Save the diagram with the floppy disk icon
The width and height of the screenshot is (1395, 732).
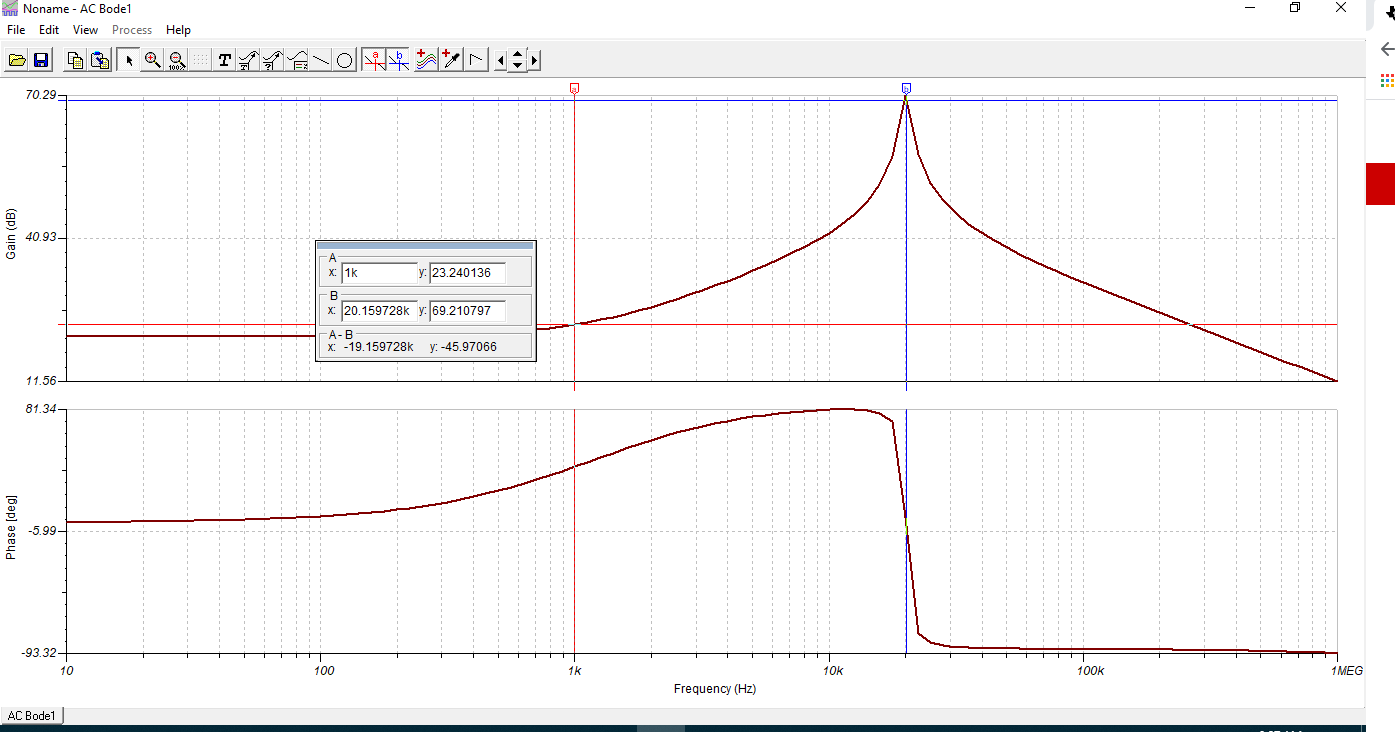pyautogui.click(x=41, y=60)
